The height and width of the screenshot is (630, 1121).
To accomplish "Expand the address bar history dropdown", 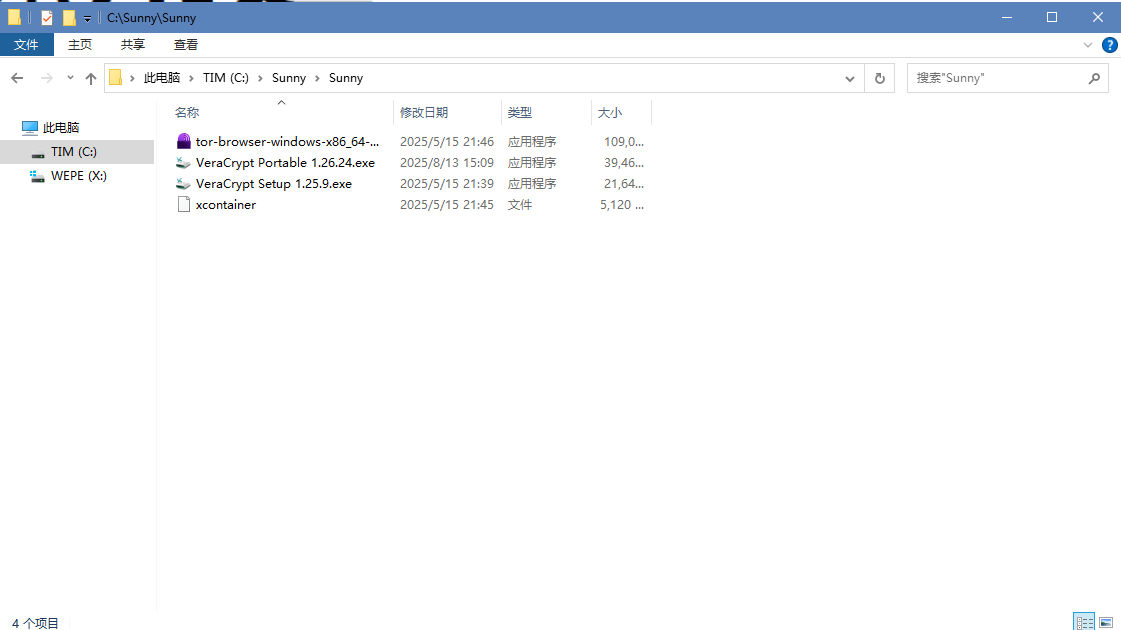I will point(849,79).
